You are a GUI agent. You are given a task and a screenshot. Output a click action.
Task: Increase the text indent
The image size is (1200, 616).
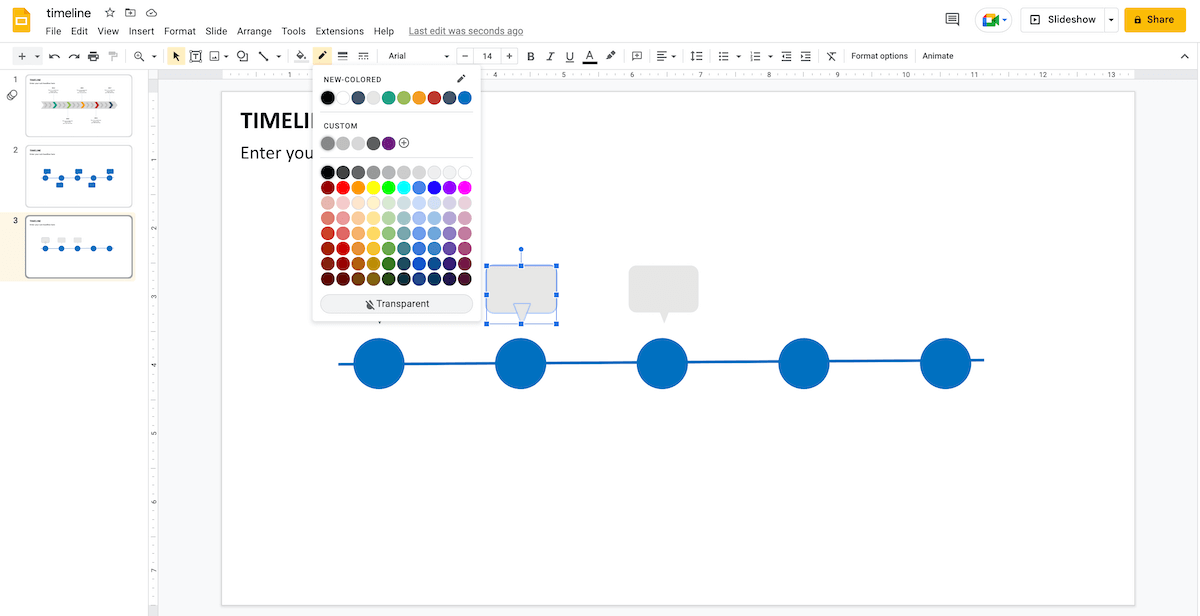click(806, 56)
